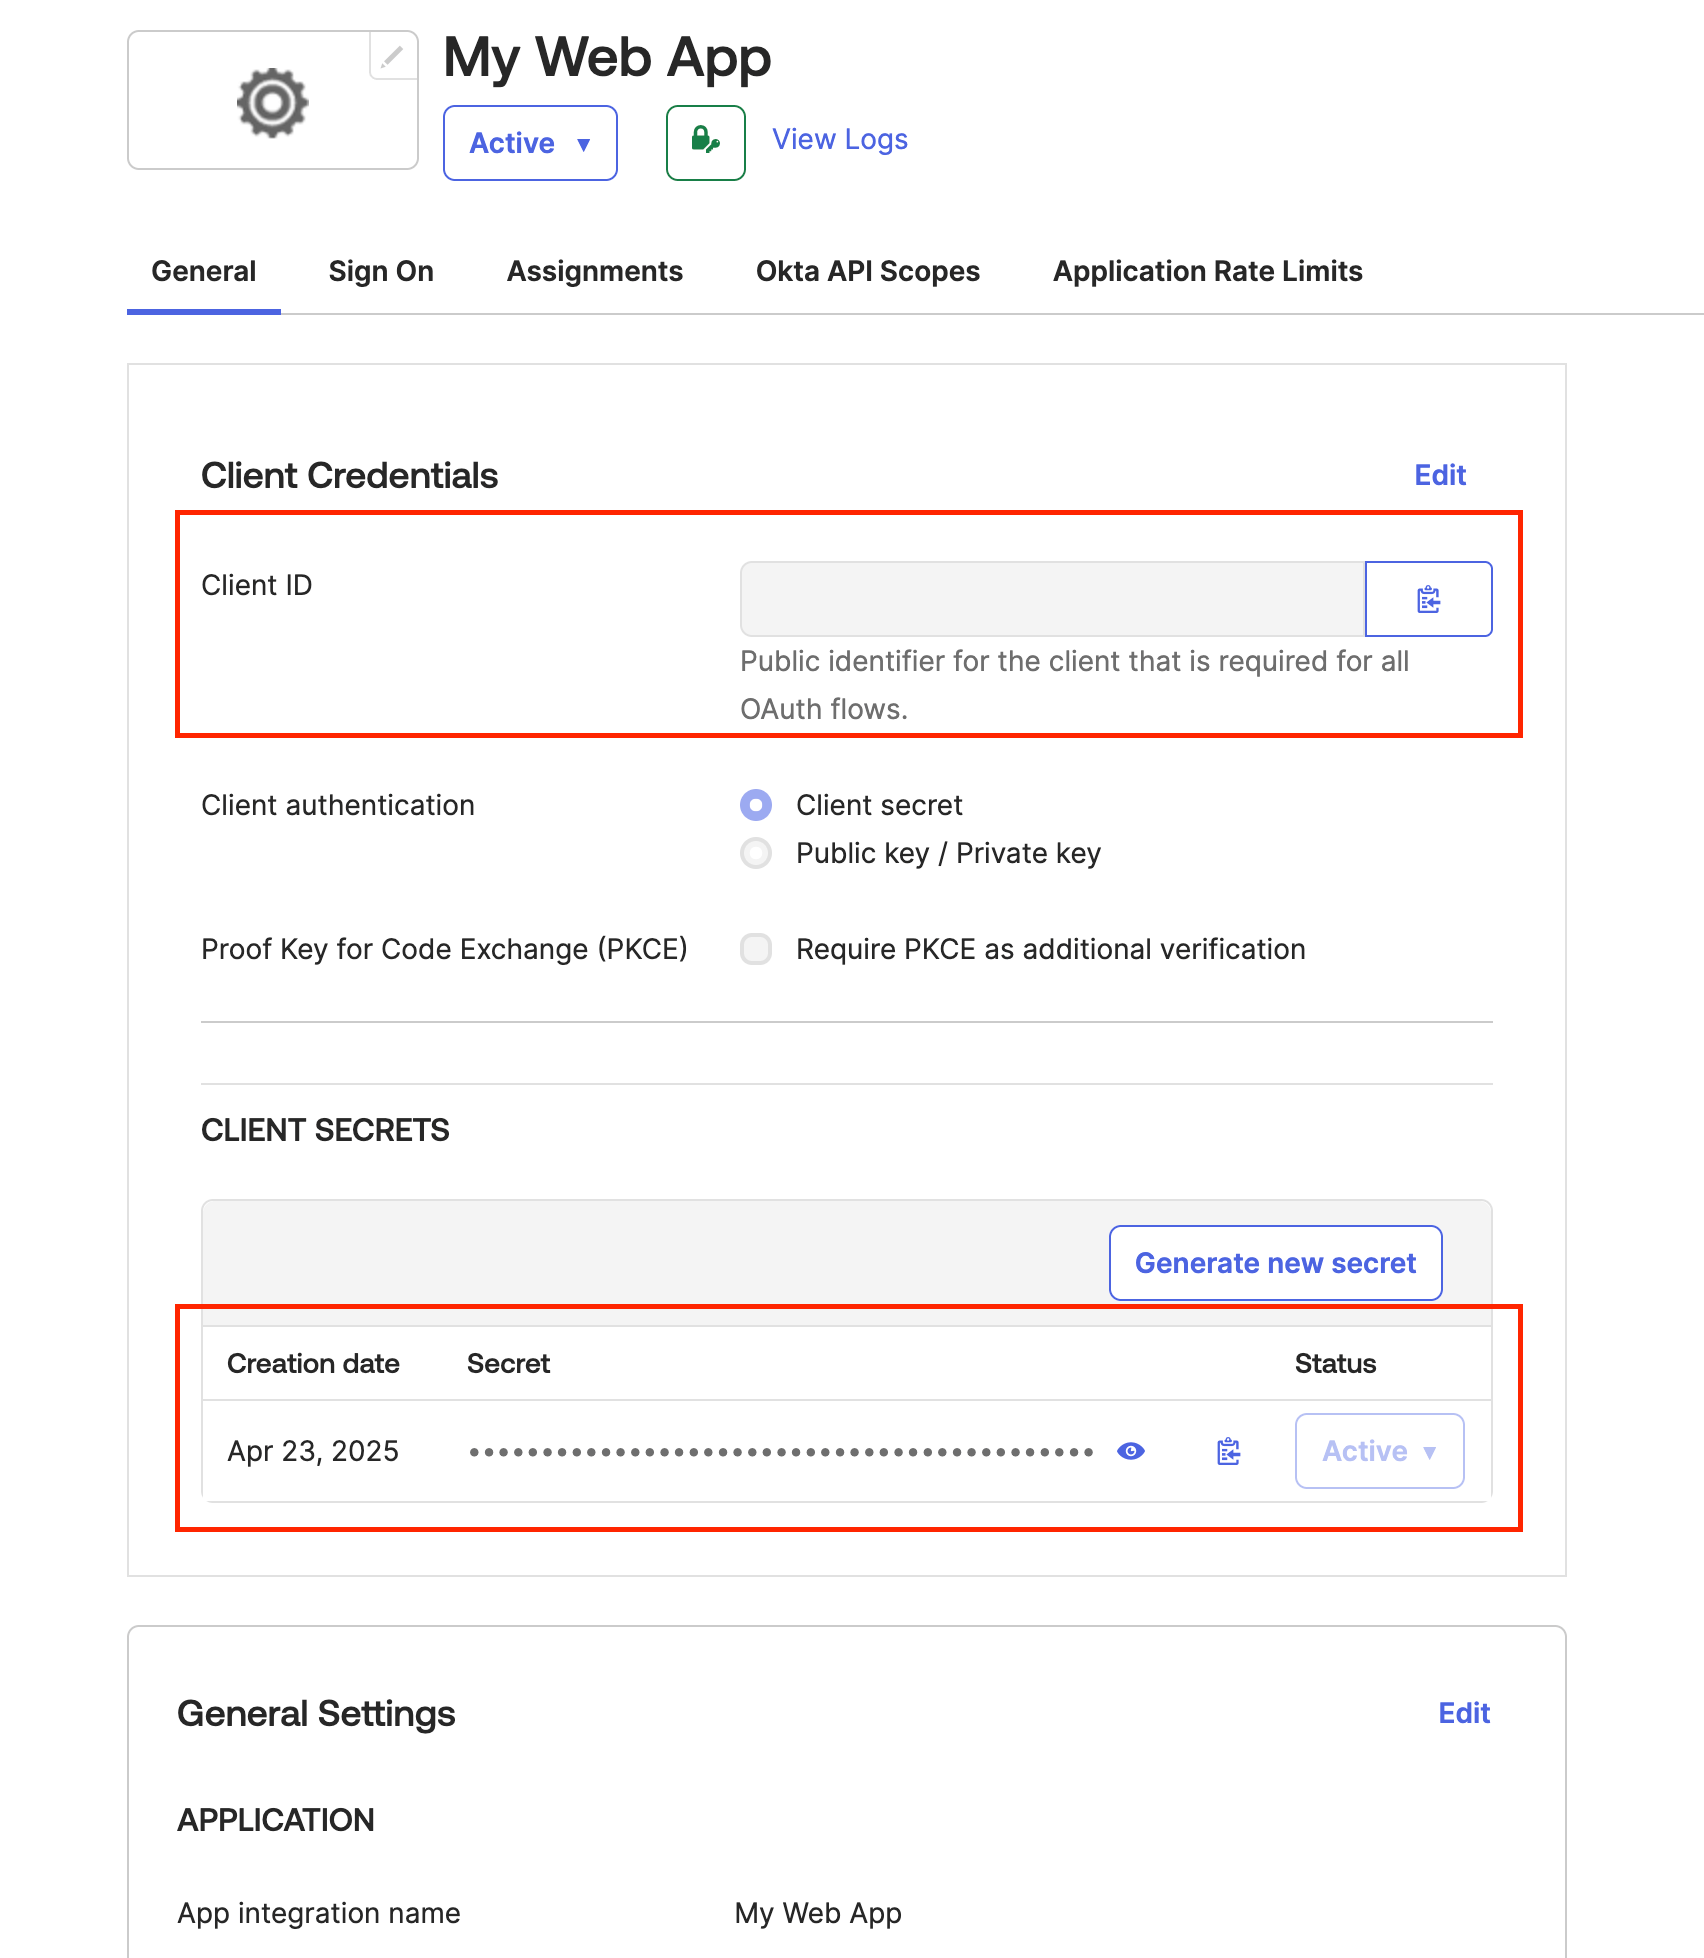The image size is (1704, 1958).
Task: Enable Require PKCE as additional verification
Action: pos(756,948)
